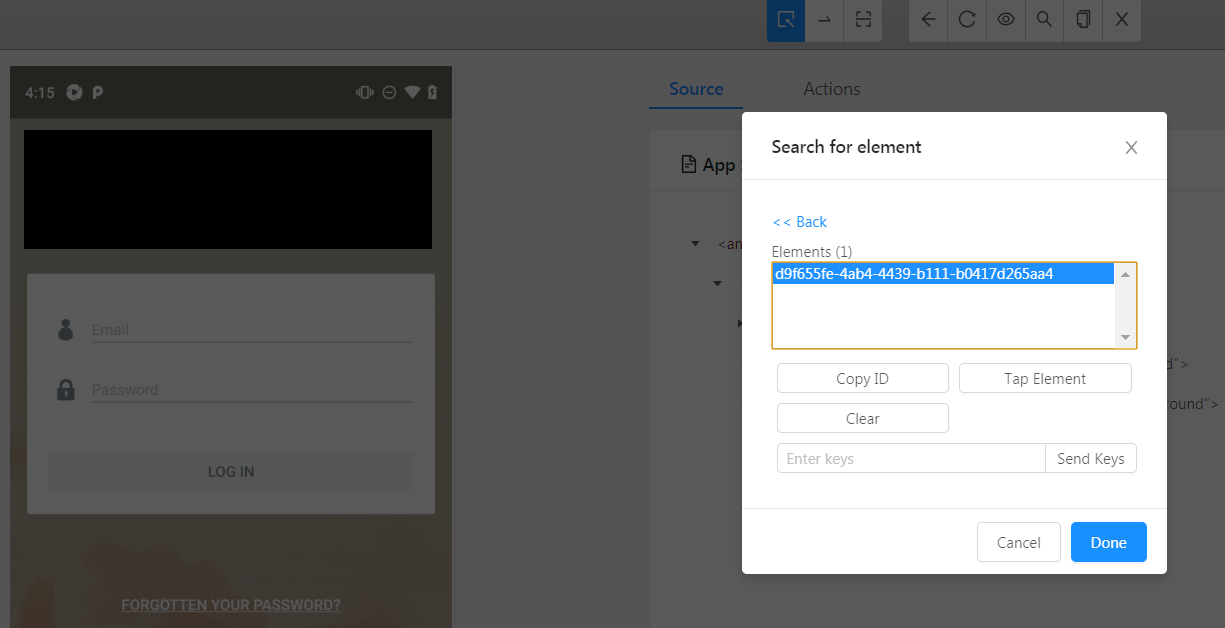Screen dimensions: 1225x628
Task: Collapse the second-level tree node arrow
Action: [x=717, y=284]
